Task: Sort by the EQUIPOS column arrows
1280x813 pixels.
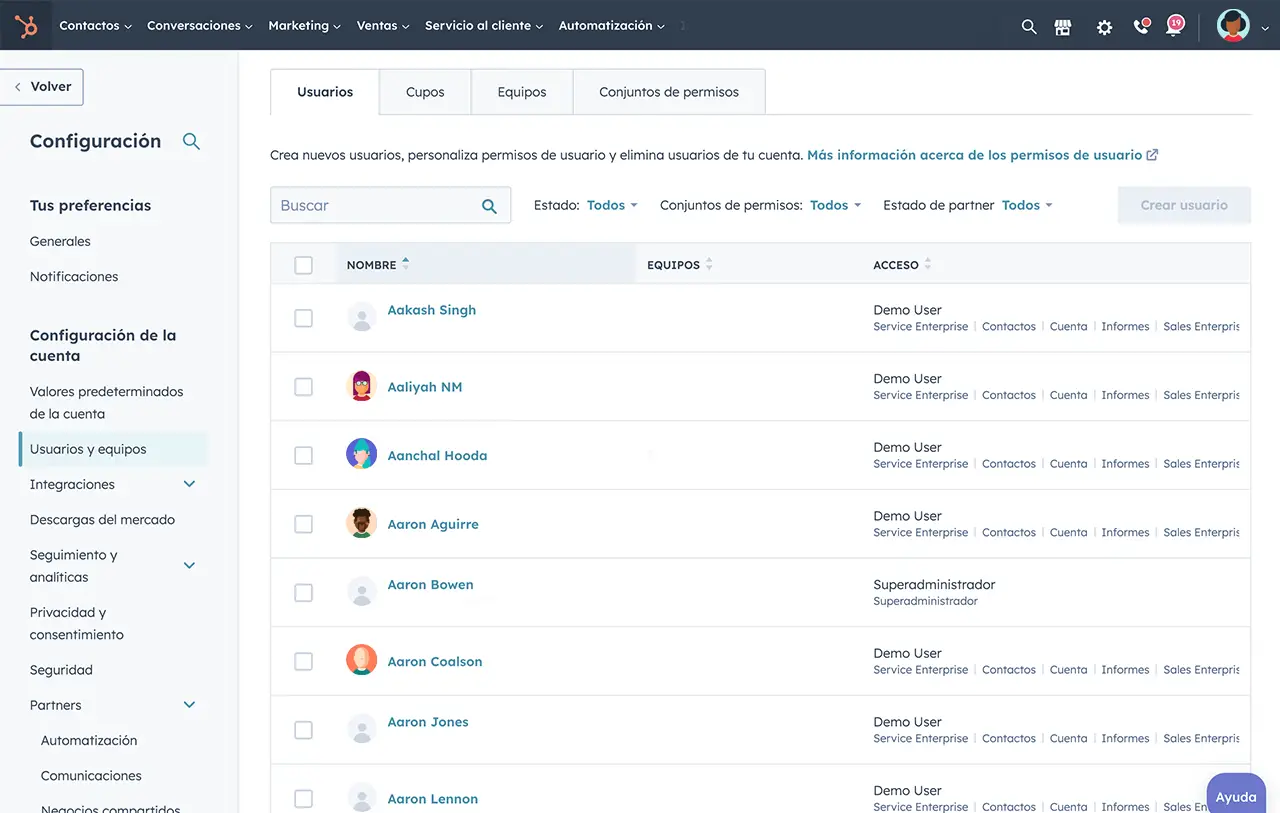Action: (x=709, y=264)
